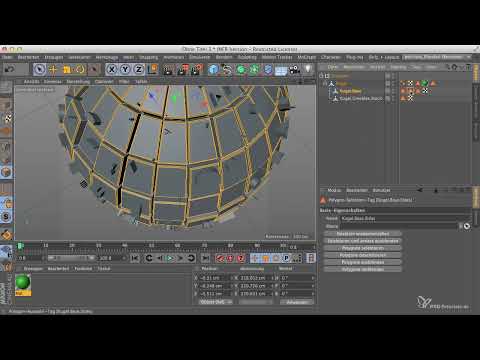Open the Layout dropdown at top right

pos(437,57)
